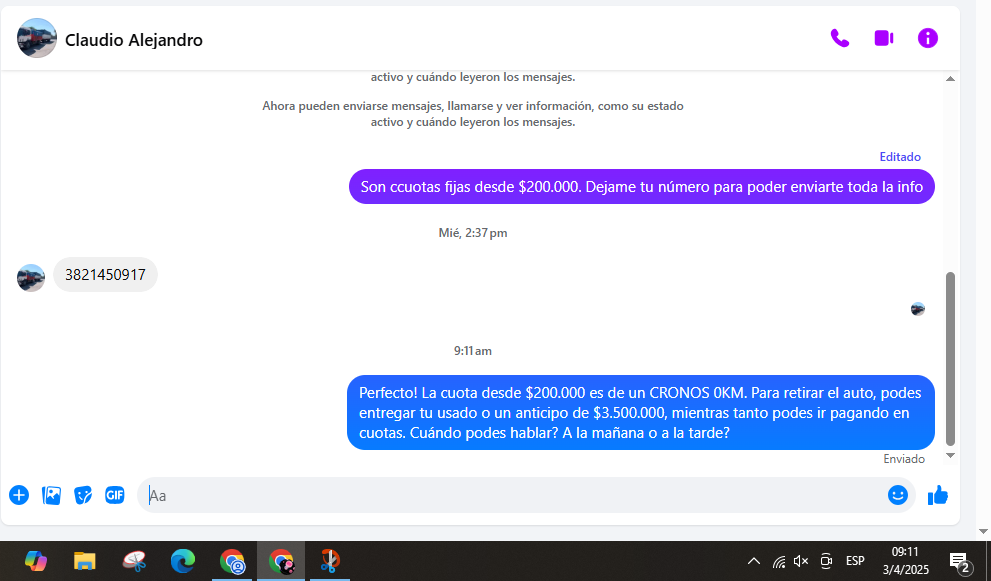991x581 pixels.
Task: Click the muted volume tray icon
Action: coord(801,561)
